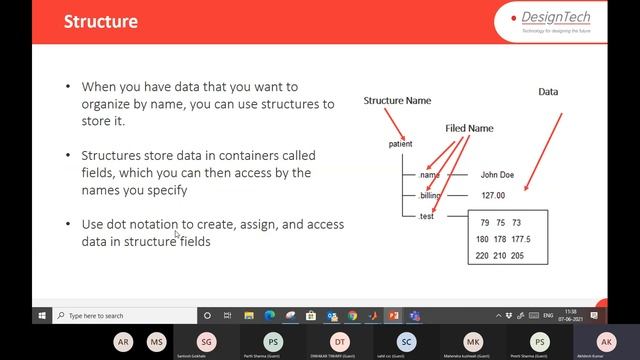The image size is (640, 360).
Task: Select participant tile AK
Action: [x=607, y=342]
